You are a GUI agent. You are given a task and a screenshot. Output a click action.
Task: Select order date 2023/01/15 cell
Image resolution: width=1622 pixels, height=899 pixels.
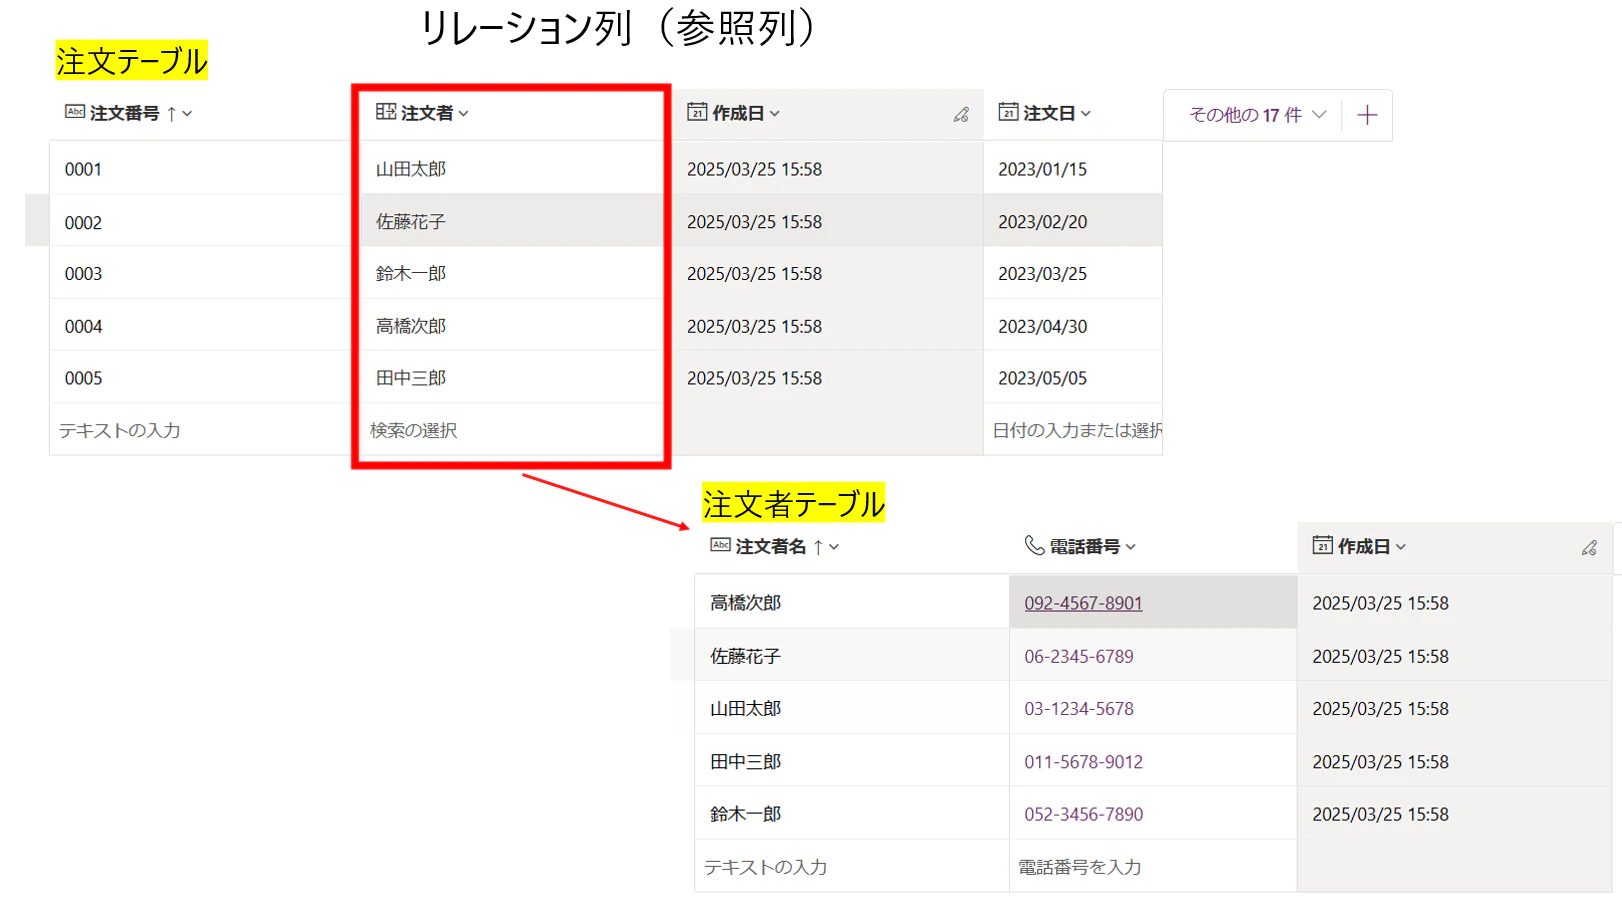[1073, 169]
